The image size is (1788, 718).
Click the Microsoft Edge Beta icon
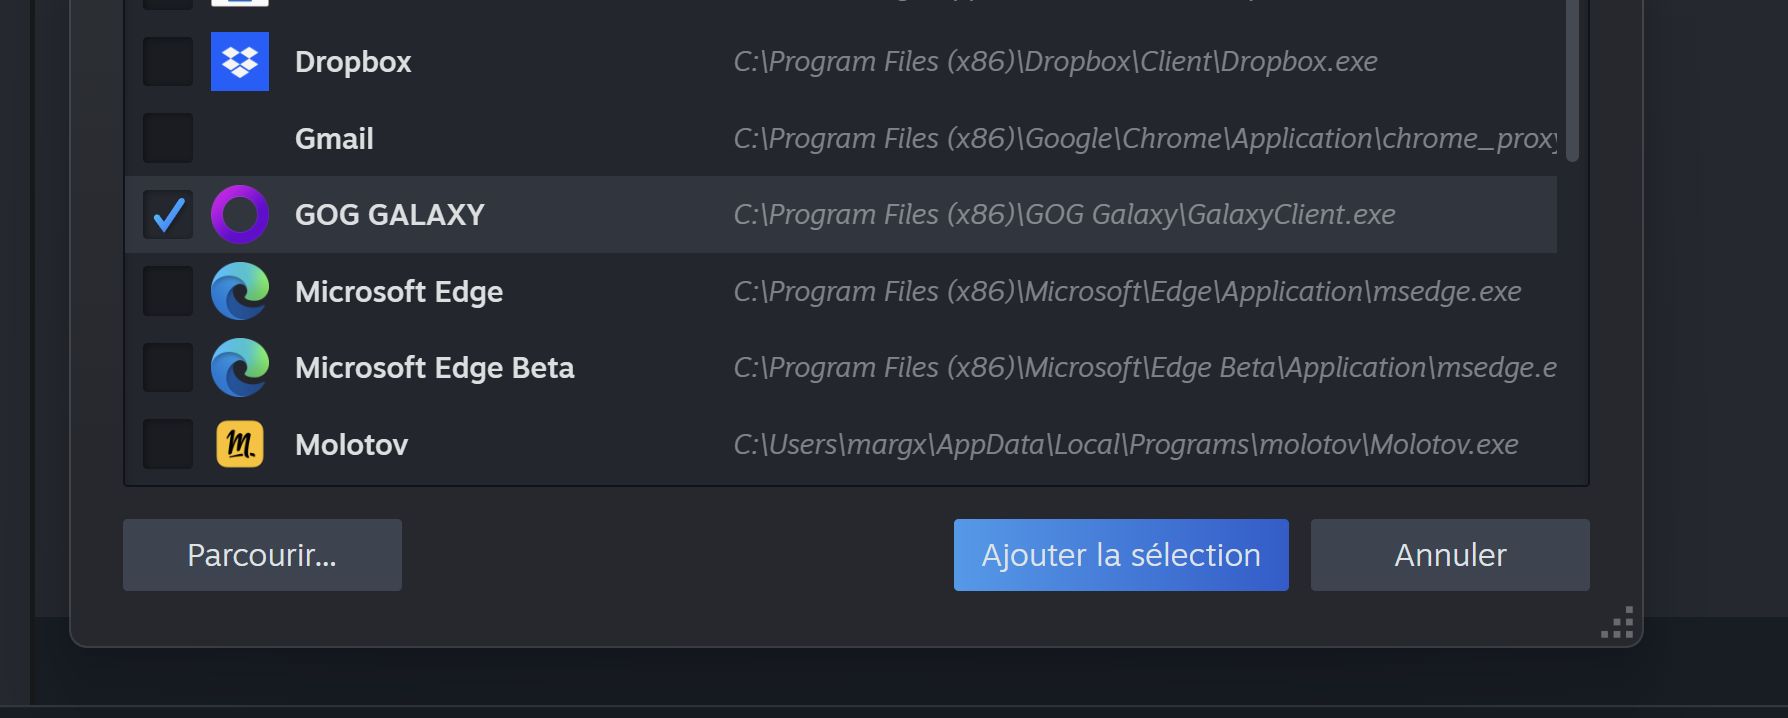point(240,368)
